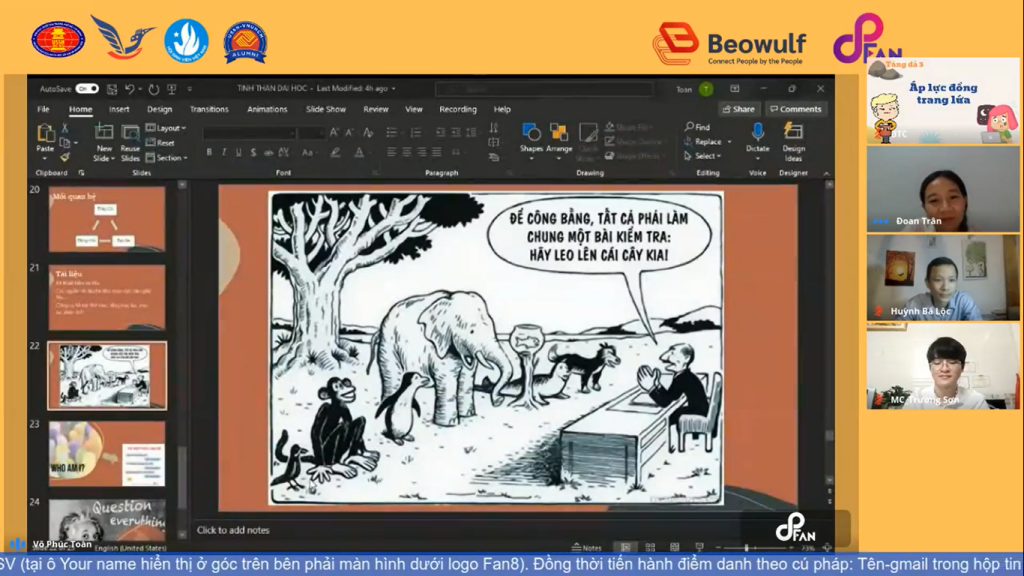The image size is (1024, 576).
Task: Open the Comments button
Action: [x=795, y=109]
